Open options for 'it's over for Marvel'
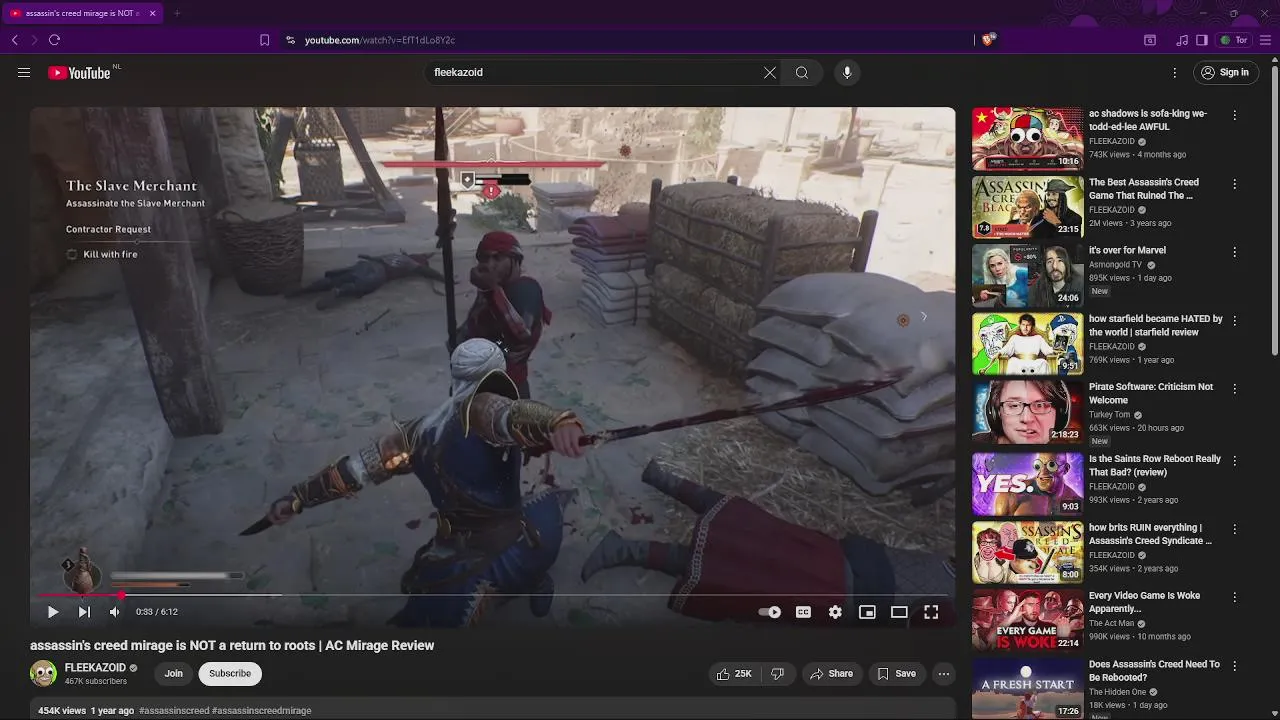The height and width of the screenshot is (720, 1280). point(1234,252)
